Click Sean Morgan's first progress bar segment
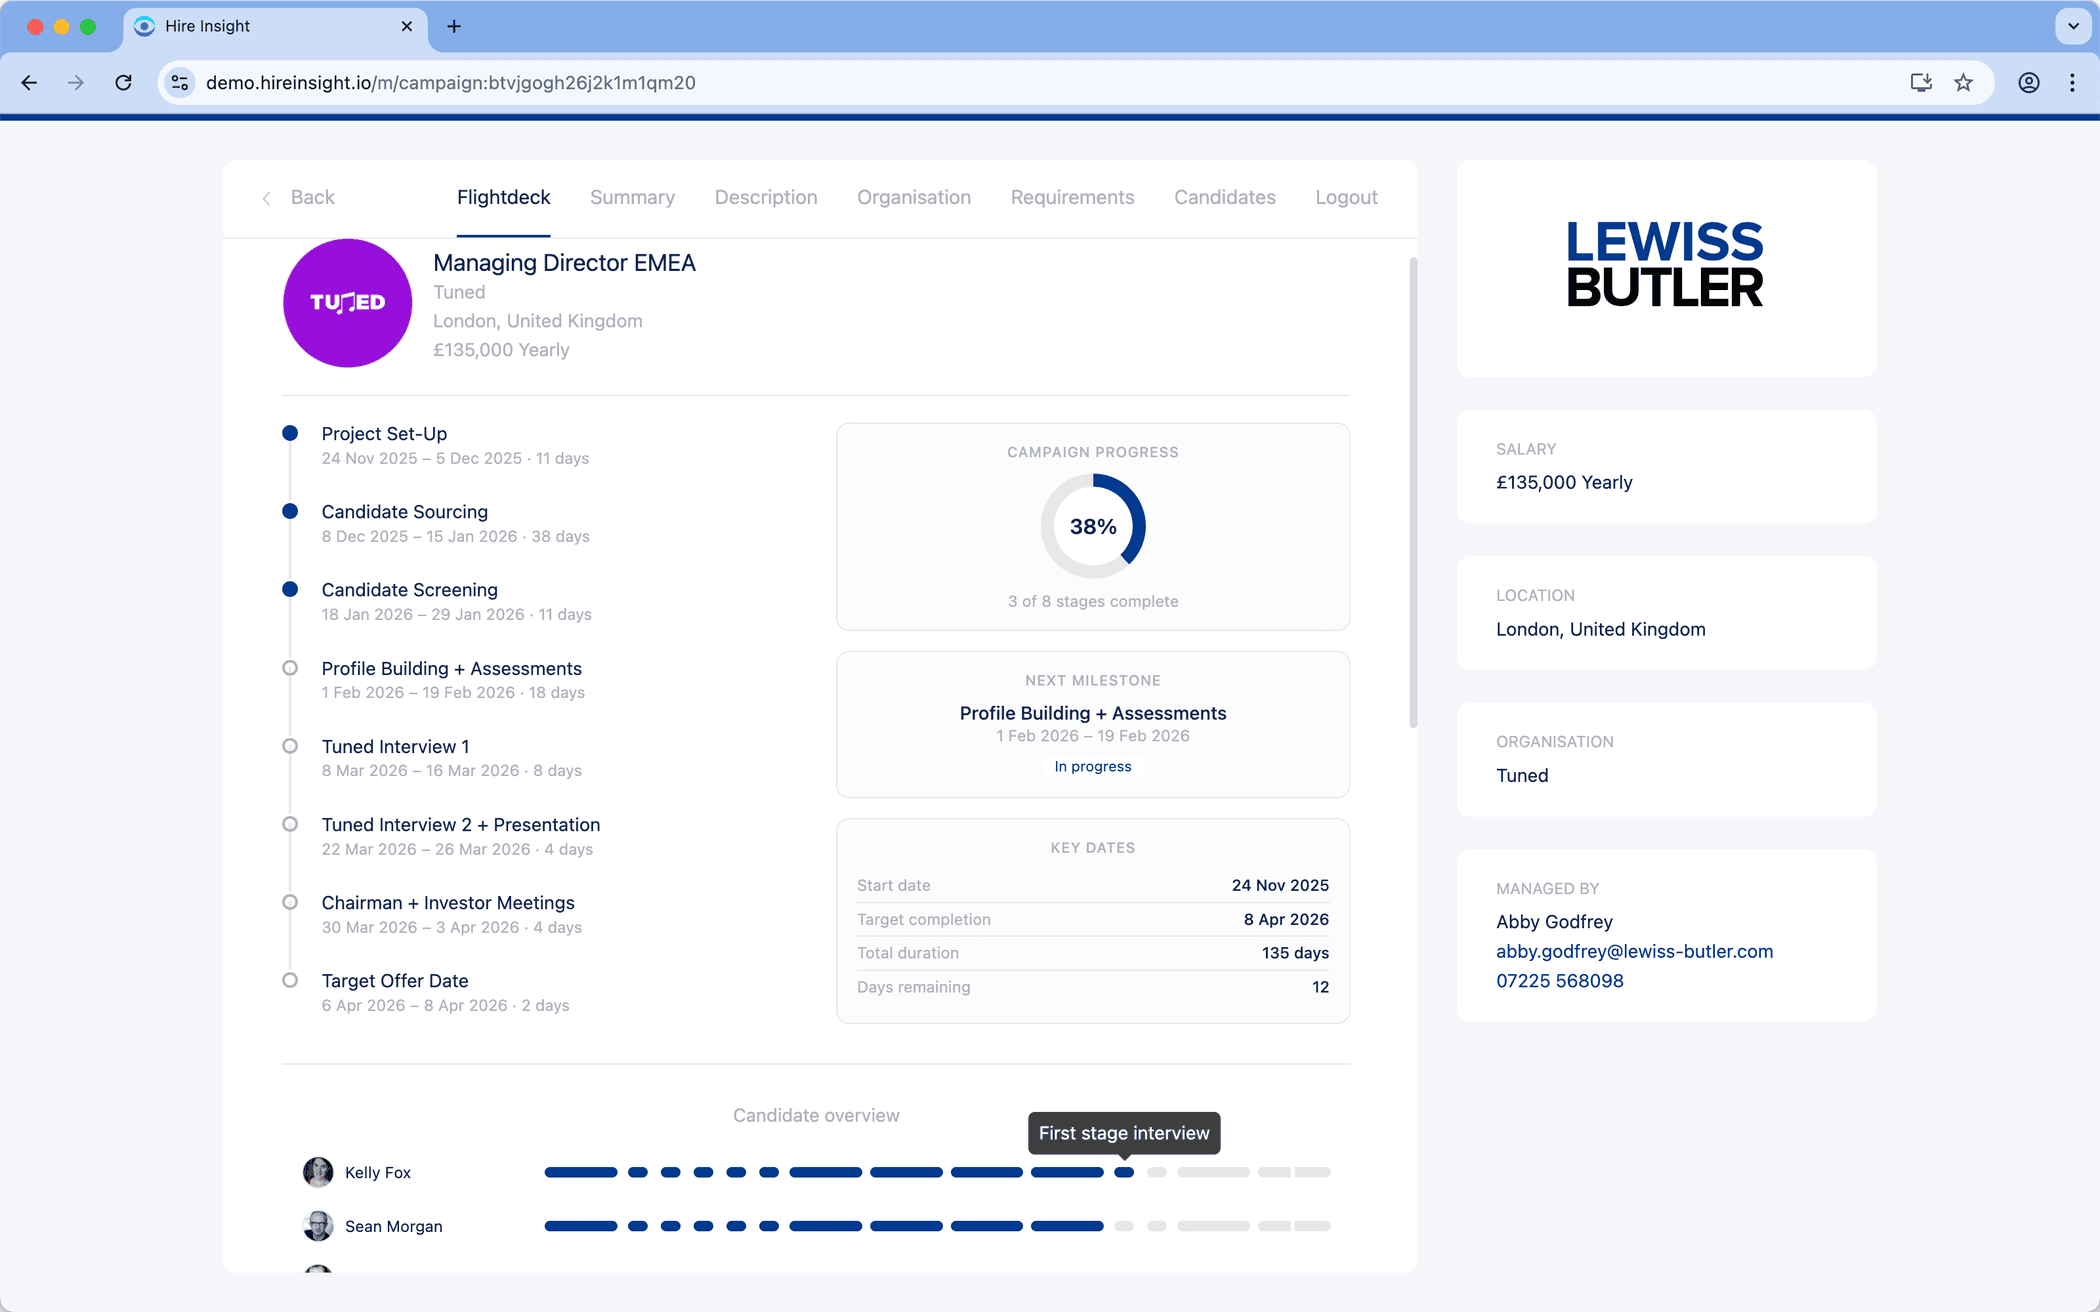The image size is (2100, 1312). pos(580,1226)
